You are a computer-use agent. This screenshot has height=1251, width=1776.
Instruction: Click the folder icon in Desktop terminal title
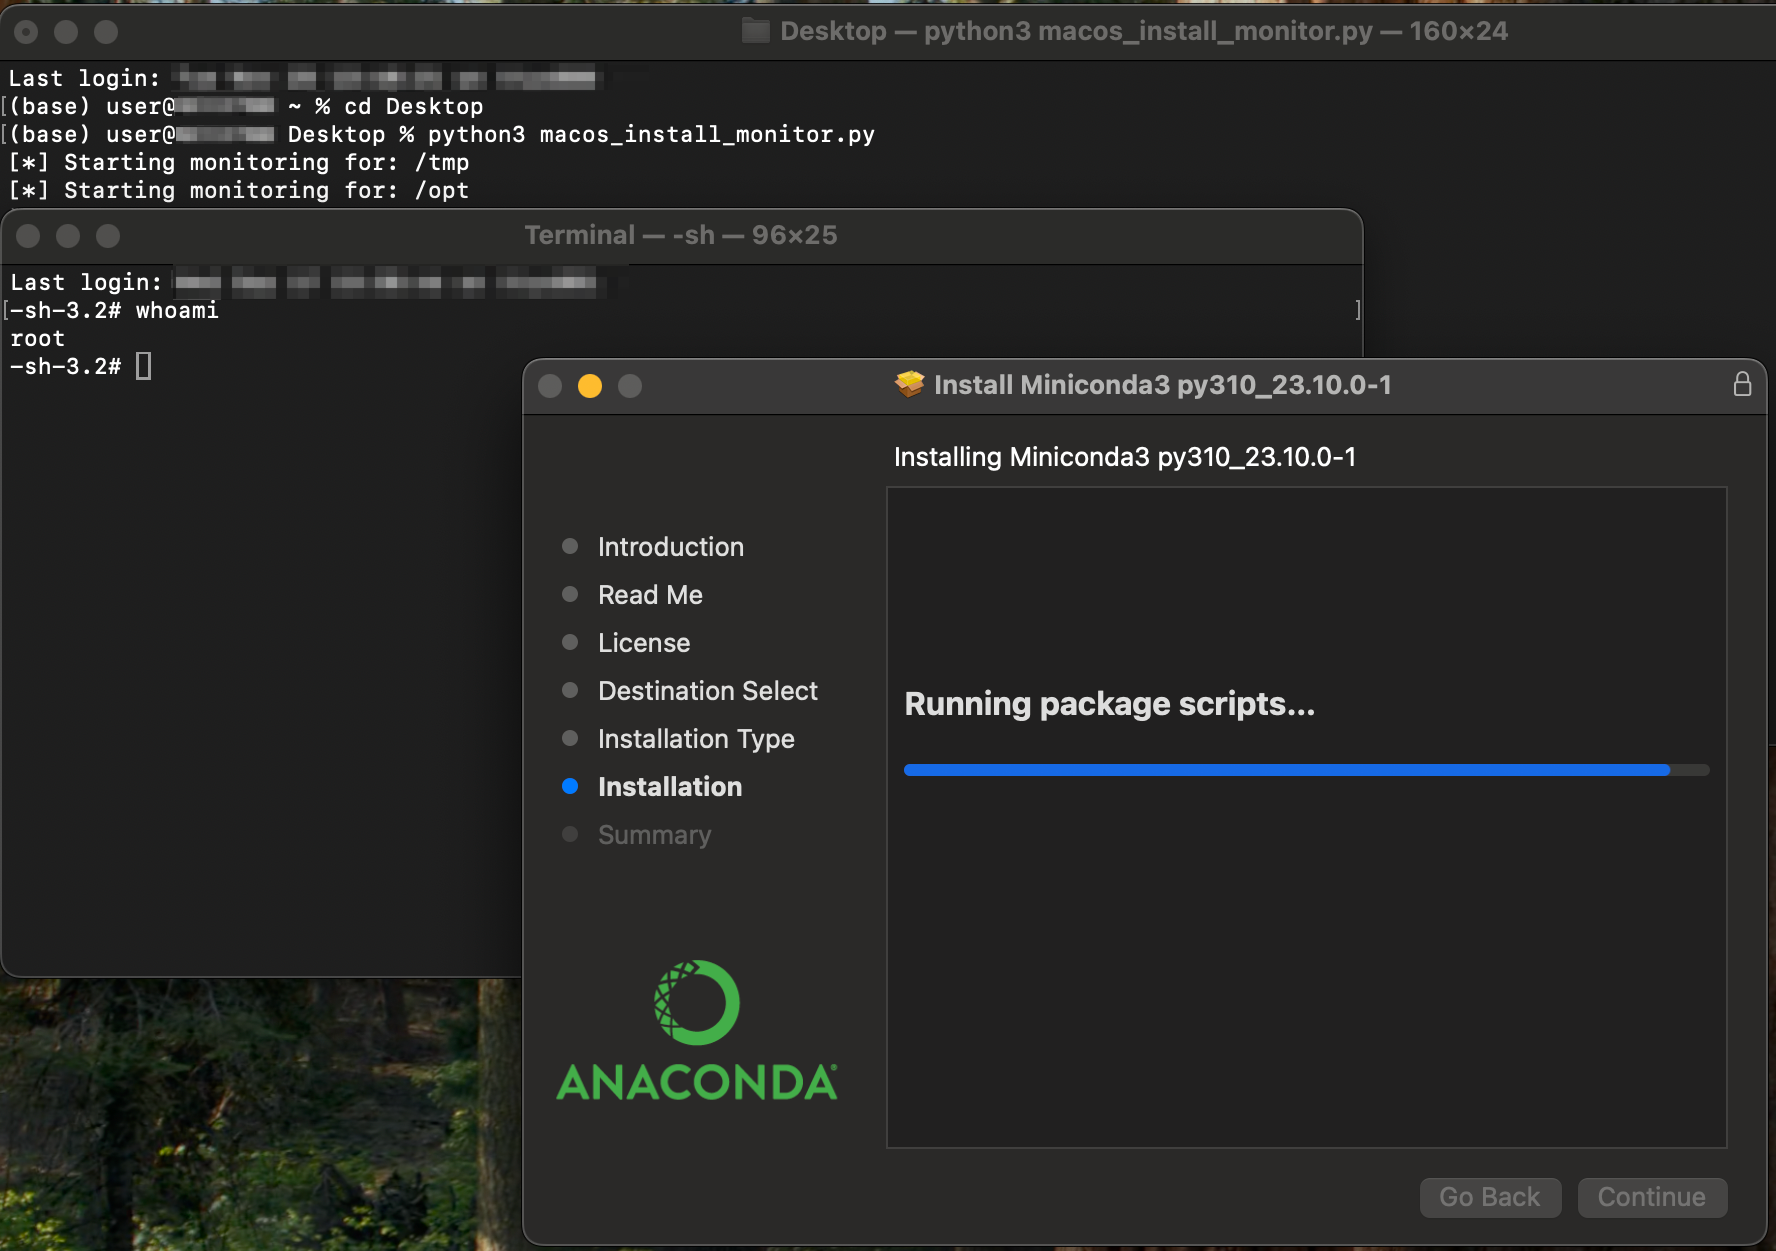click(x=755, y=31)
